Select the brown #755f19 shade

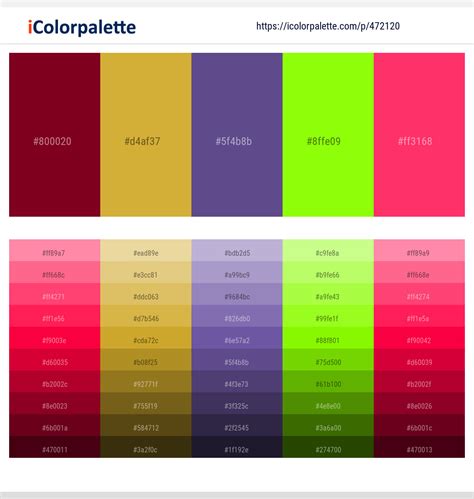(x=146, y=403)
